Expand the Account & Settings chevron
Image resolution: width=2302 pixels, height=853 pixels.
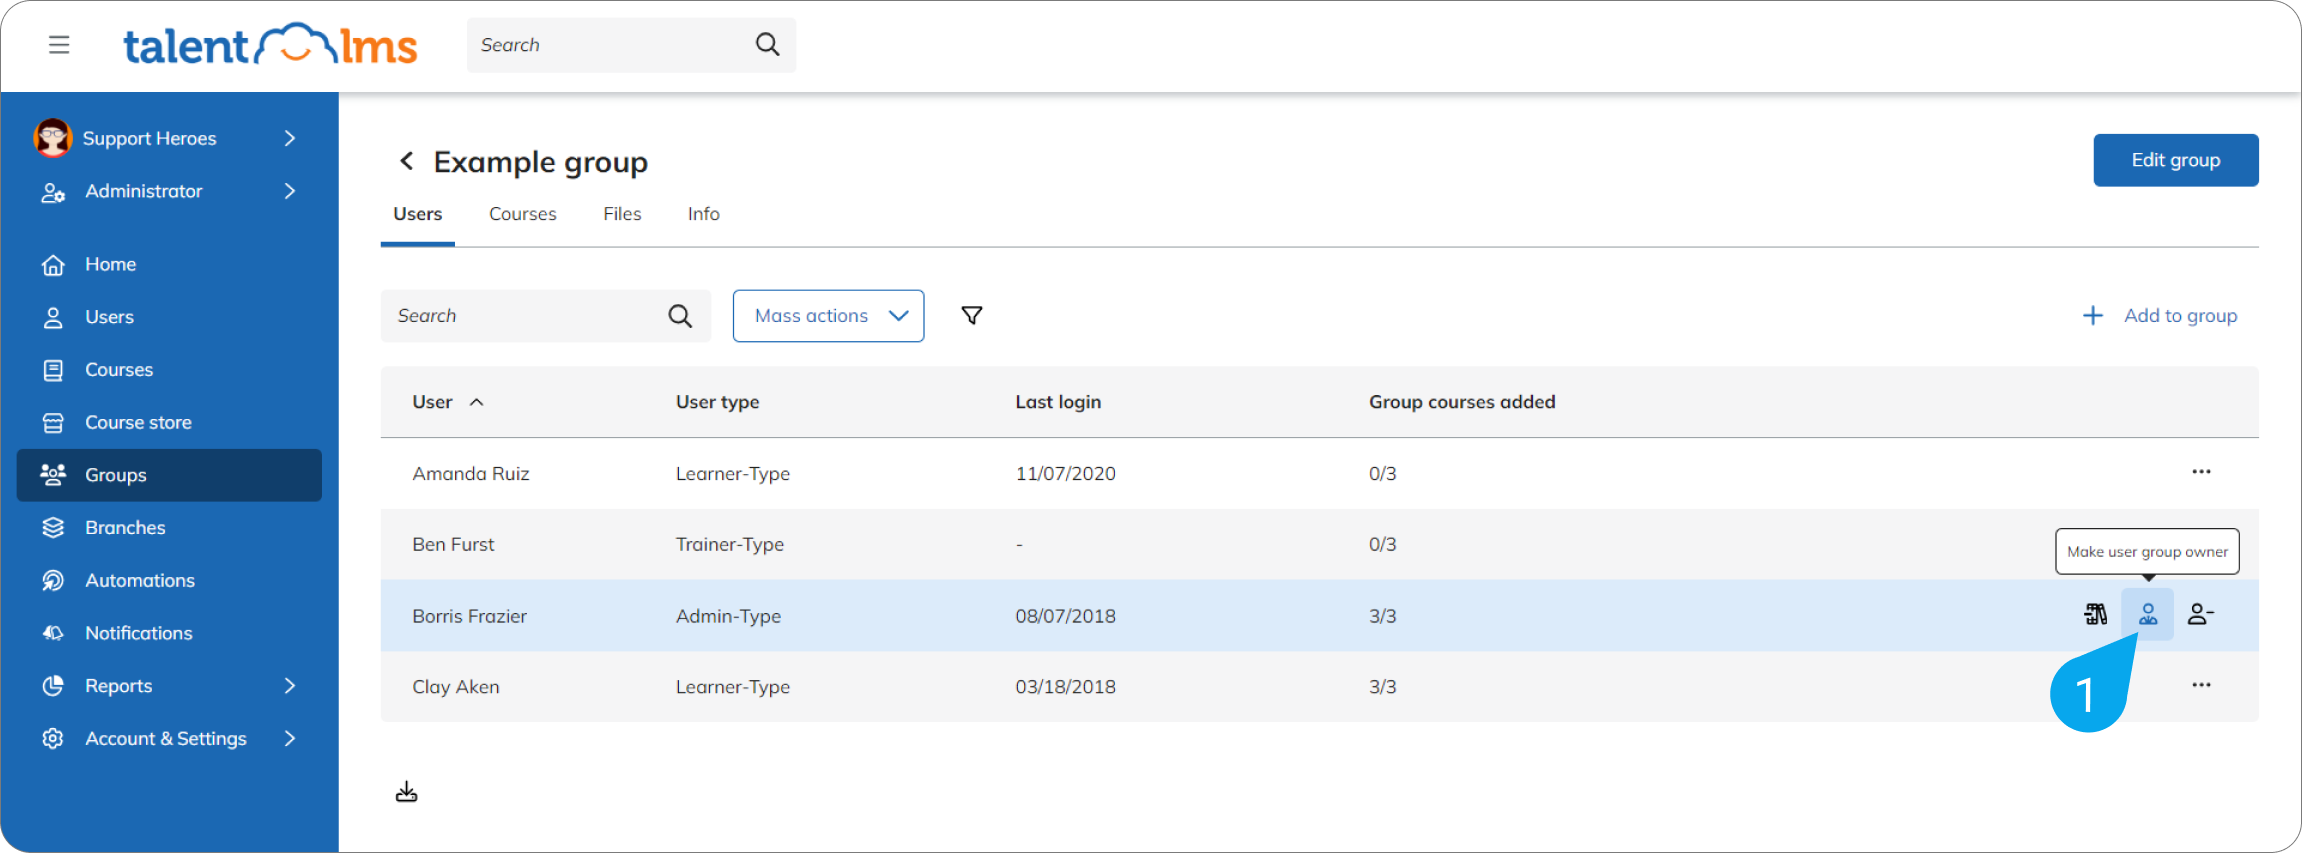290,739
